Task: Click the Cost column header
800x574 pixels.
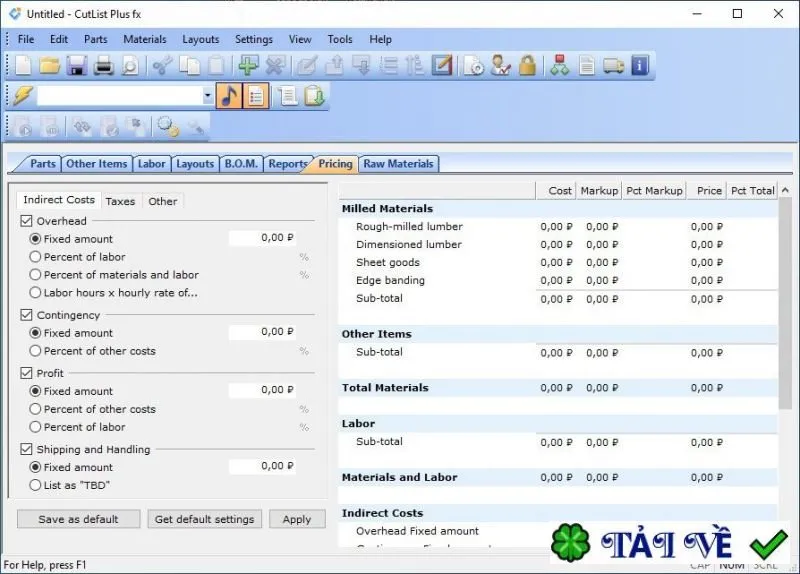Action: [556, 191]
